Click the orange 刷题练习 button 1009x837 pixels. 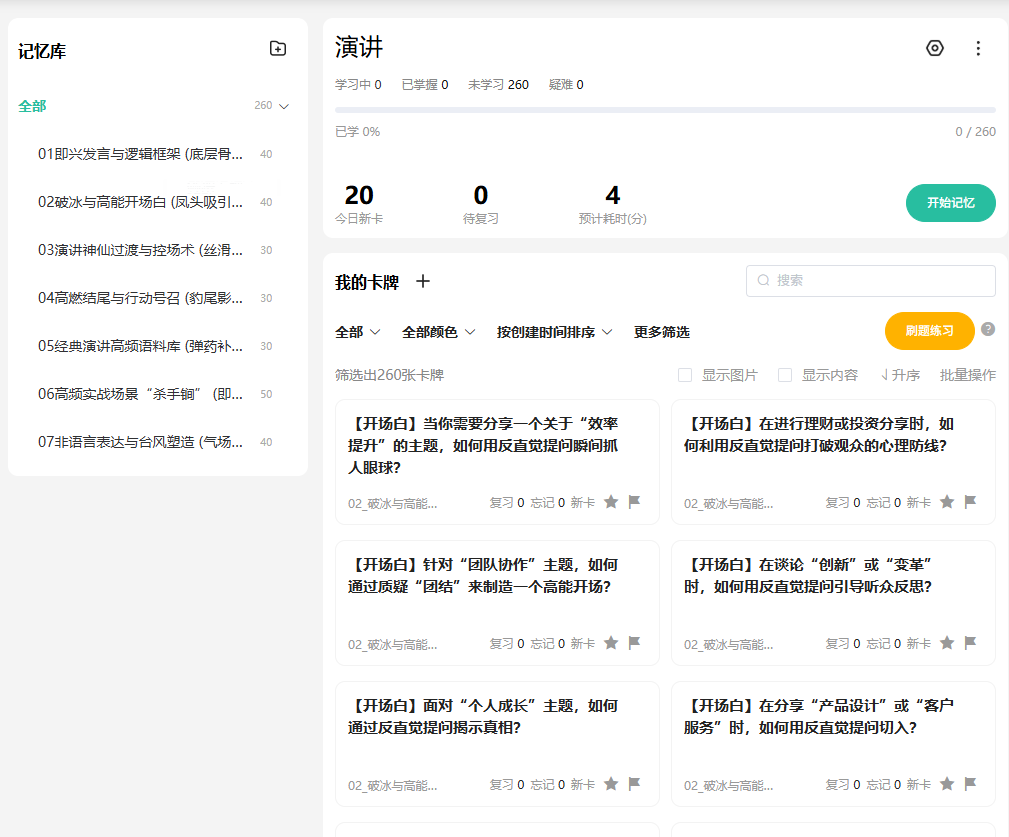(929, 331)
